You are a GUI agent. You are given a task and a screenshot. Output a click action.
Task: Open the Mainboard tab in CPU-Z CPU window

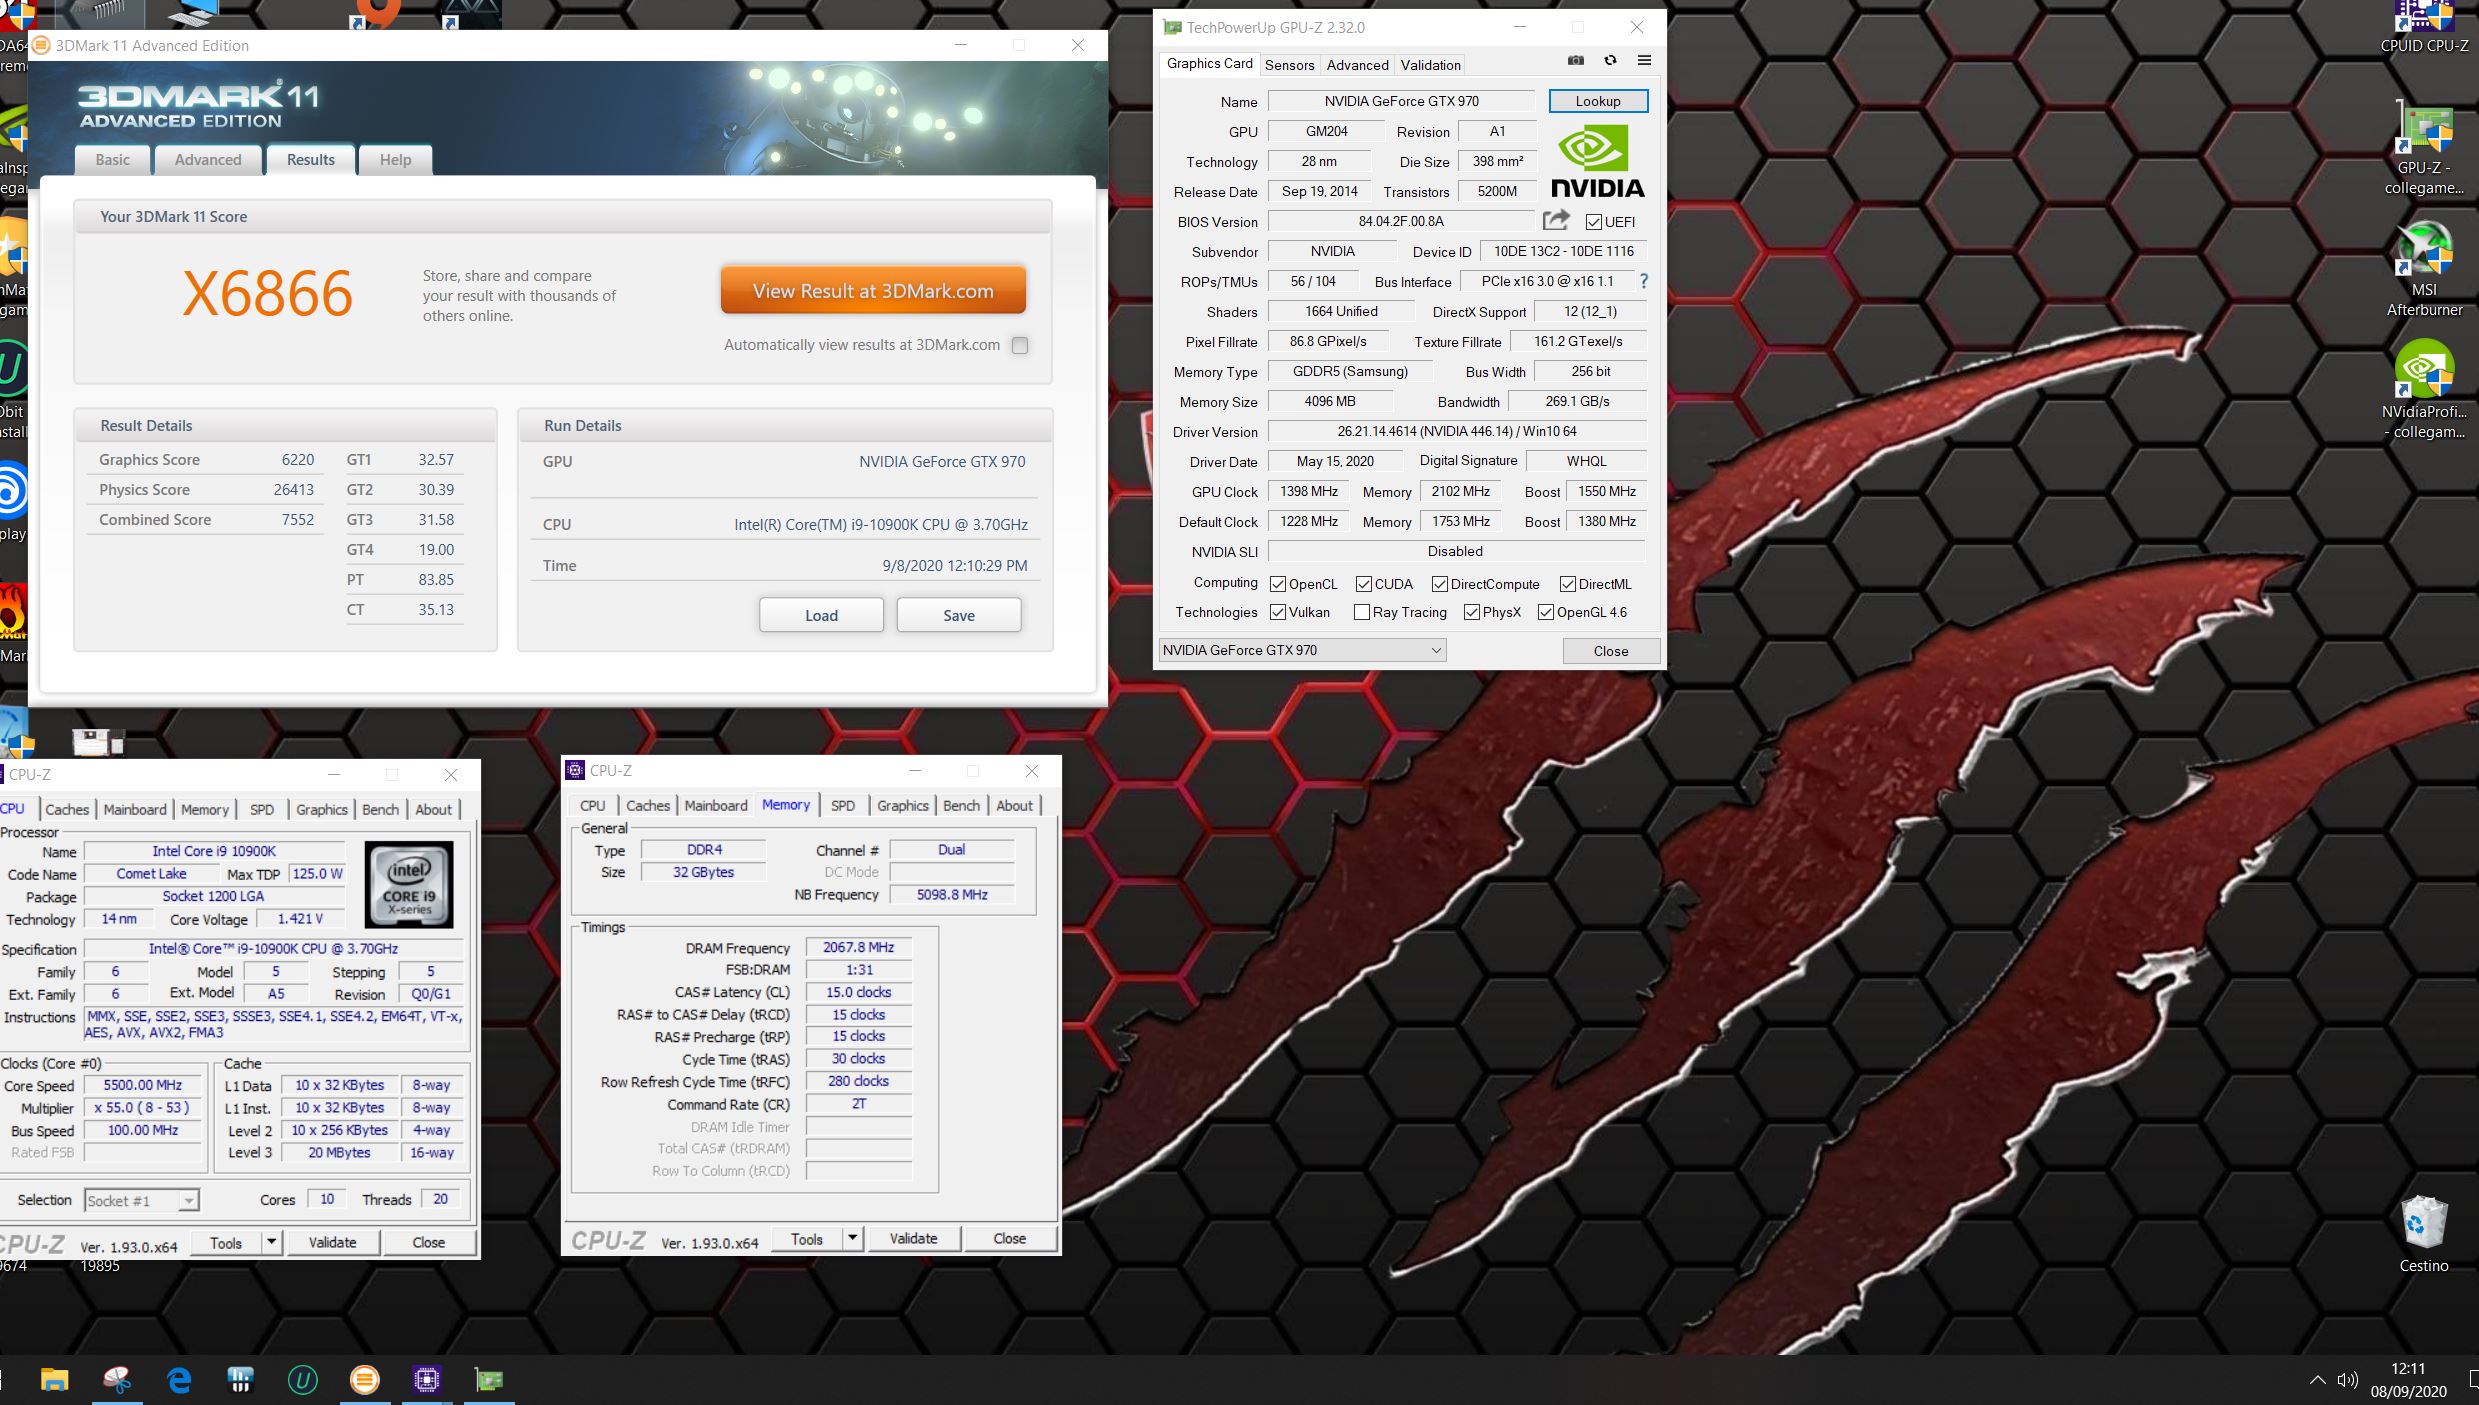tap(135, 809)
